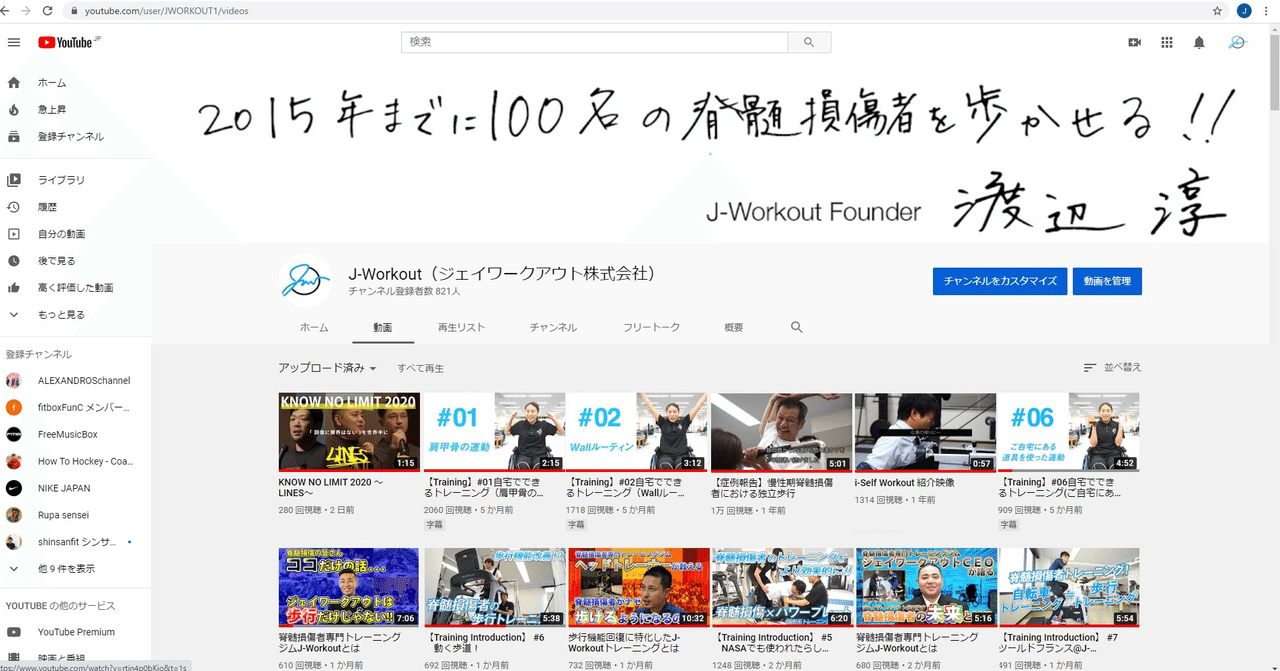The image size is (1280, 671).
Task: Open the notifications bell
Action: tap(1199, 43)
